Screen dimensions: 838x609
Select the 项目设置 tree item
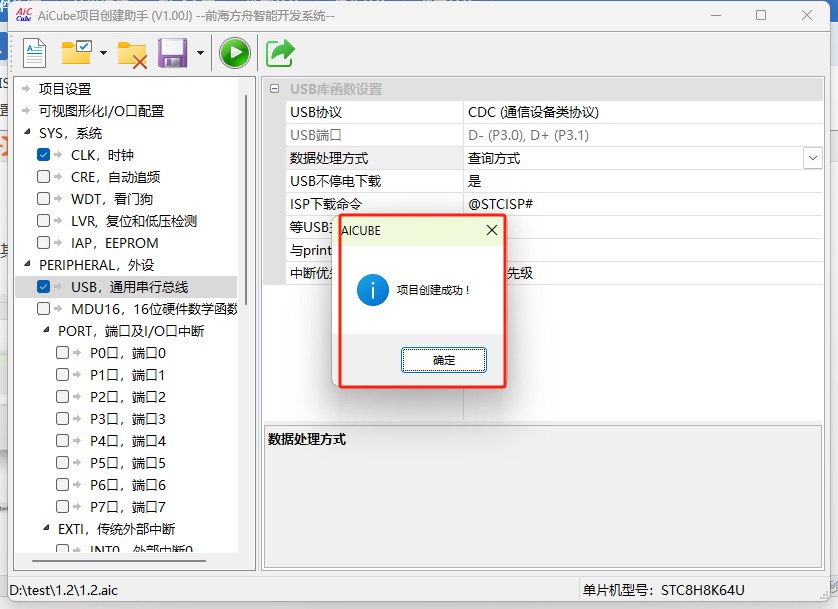point(65,89)
